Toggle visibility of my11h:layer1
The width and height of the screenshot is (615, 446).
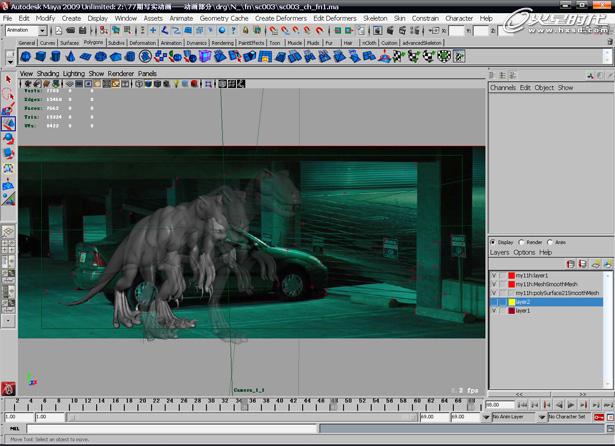494,275
